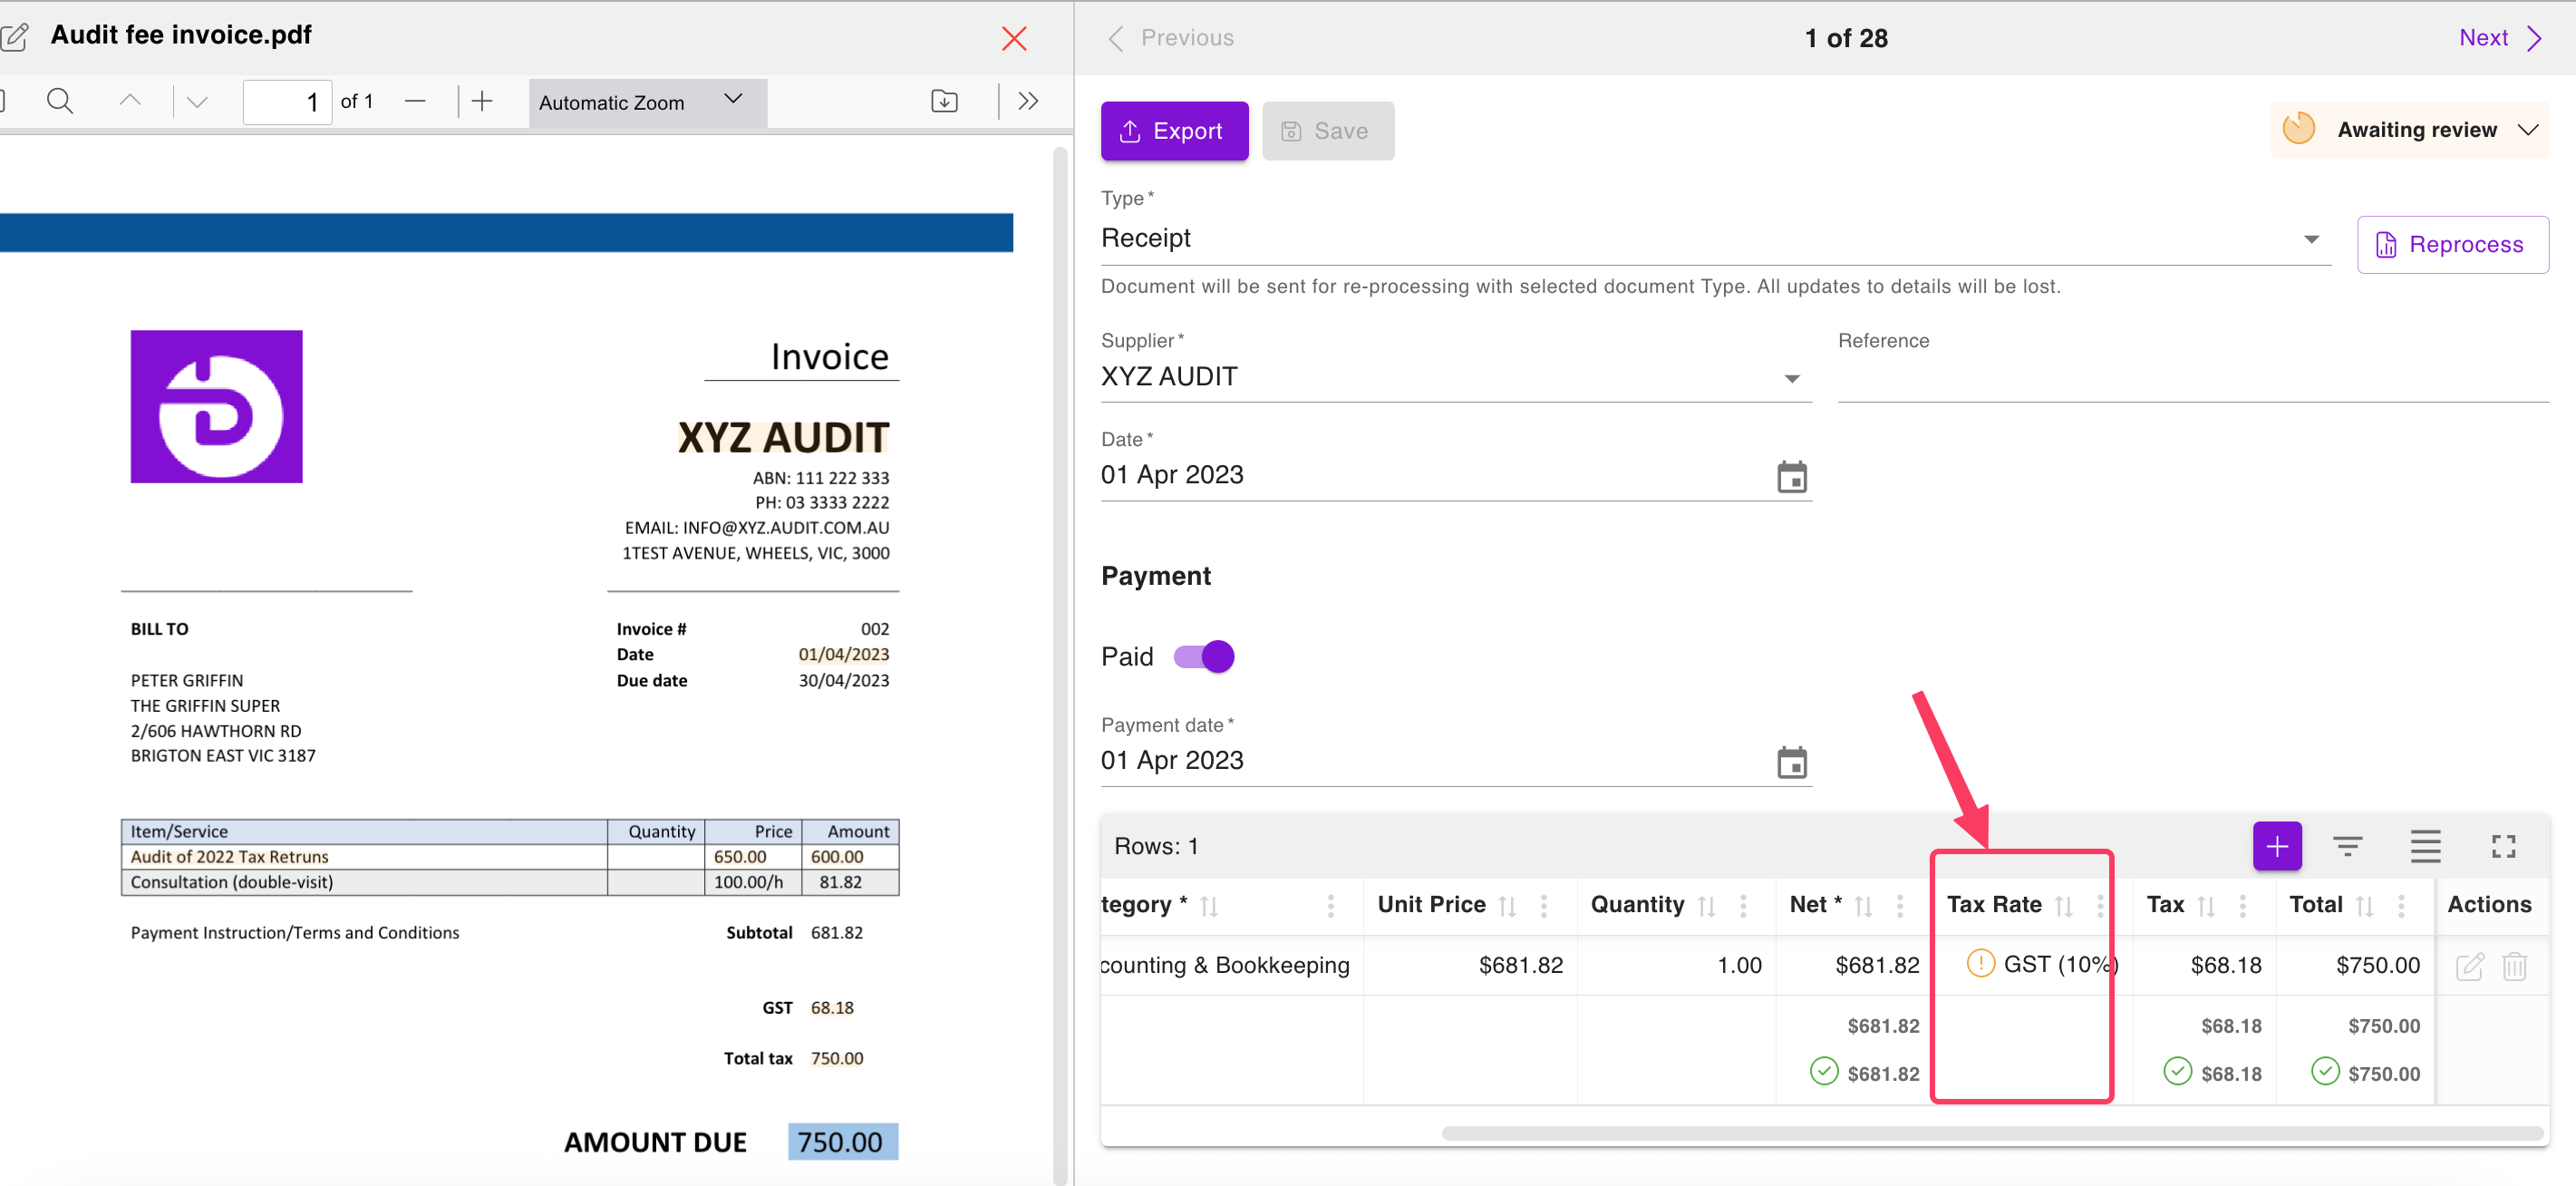
Task: Click the AMOUNT DUE 750.00 highlight
Action: pos(842,1142)
